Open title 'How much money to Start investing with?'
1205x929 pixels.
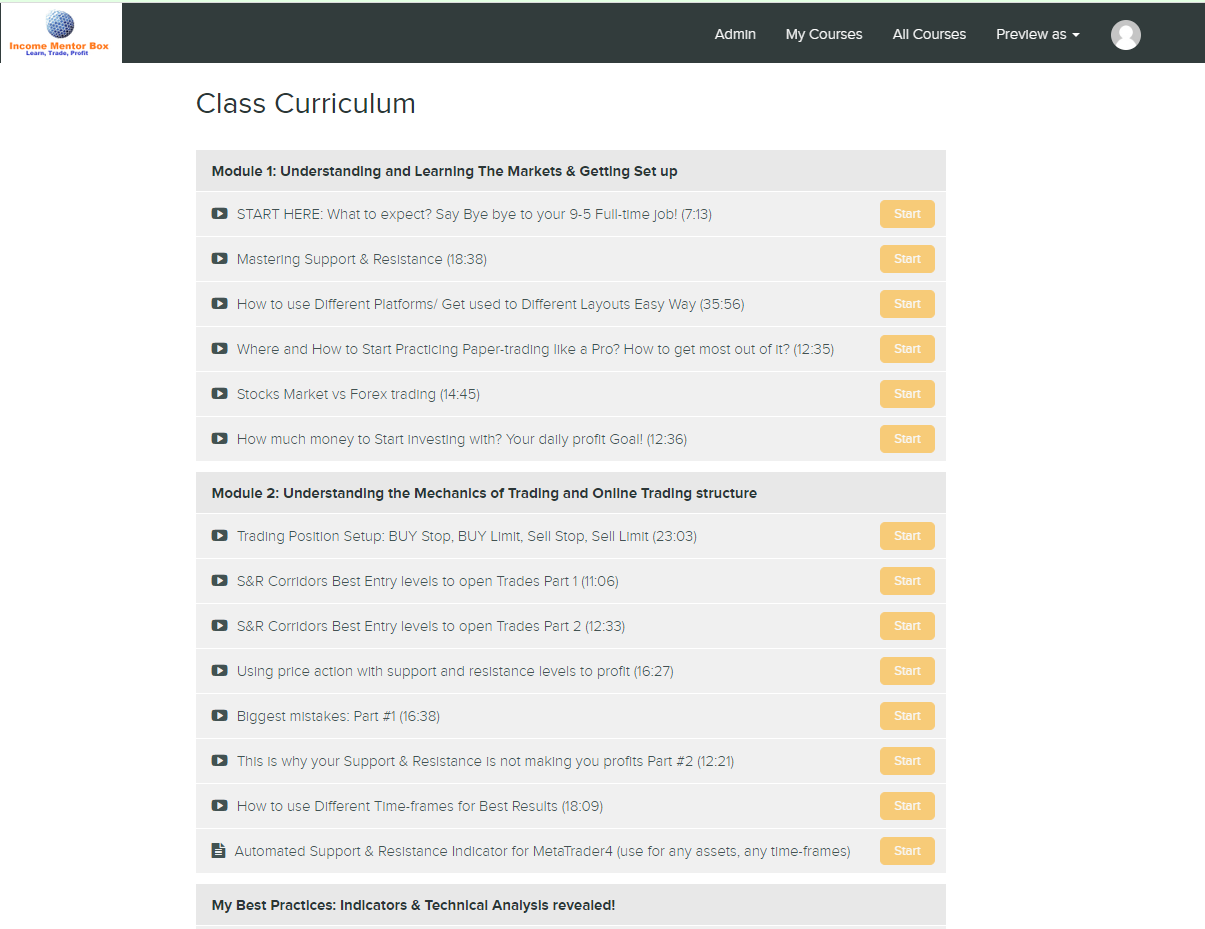point(462,439)
